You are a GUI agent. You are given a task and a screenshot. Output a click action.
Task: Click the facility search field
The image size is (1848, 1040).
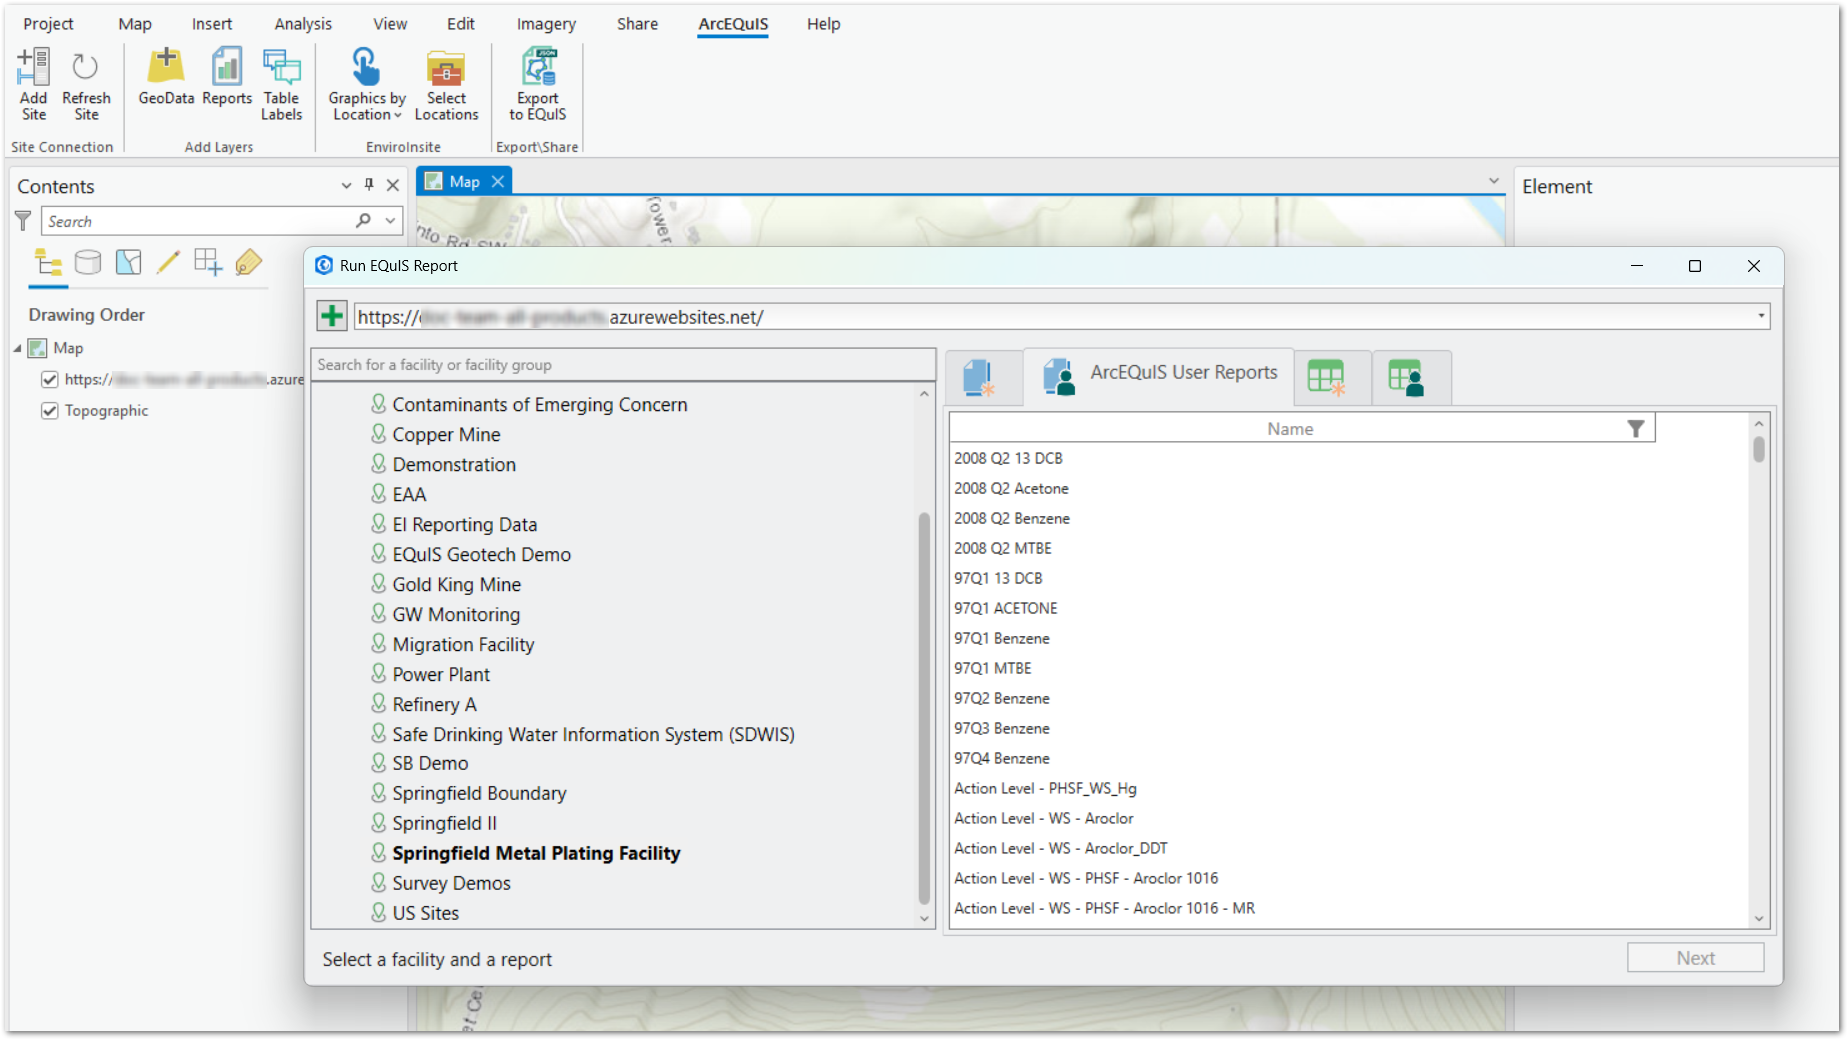click(623, 365)
